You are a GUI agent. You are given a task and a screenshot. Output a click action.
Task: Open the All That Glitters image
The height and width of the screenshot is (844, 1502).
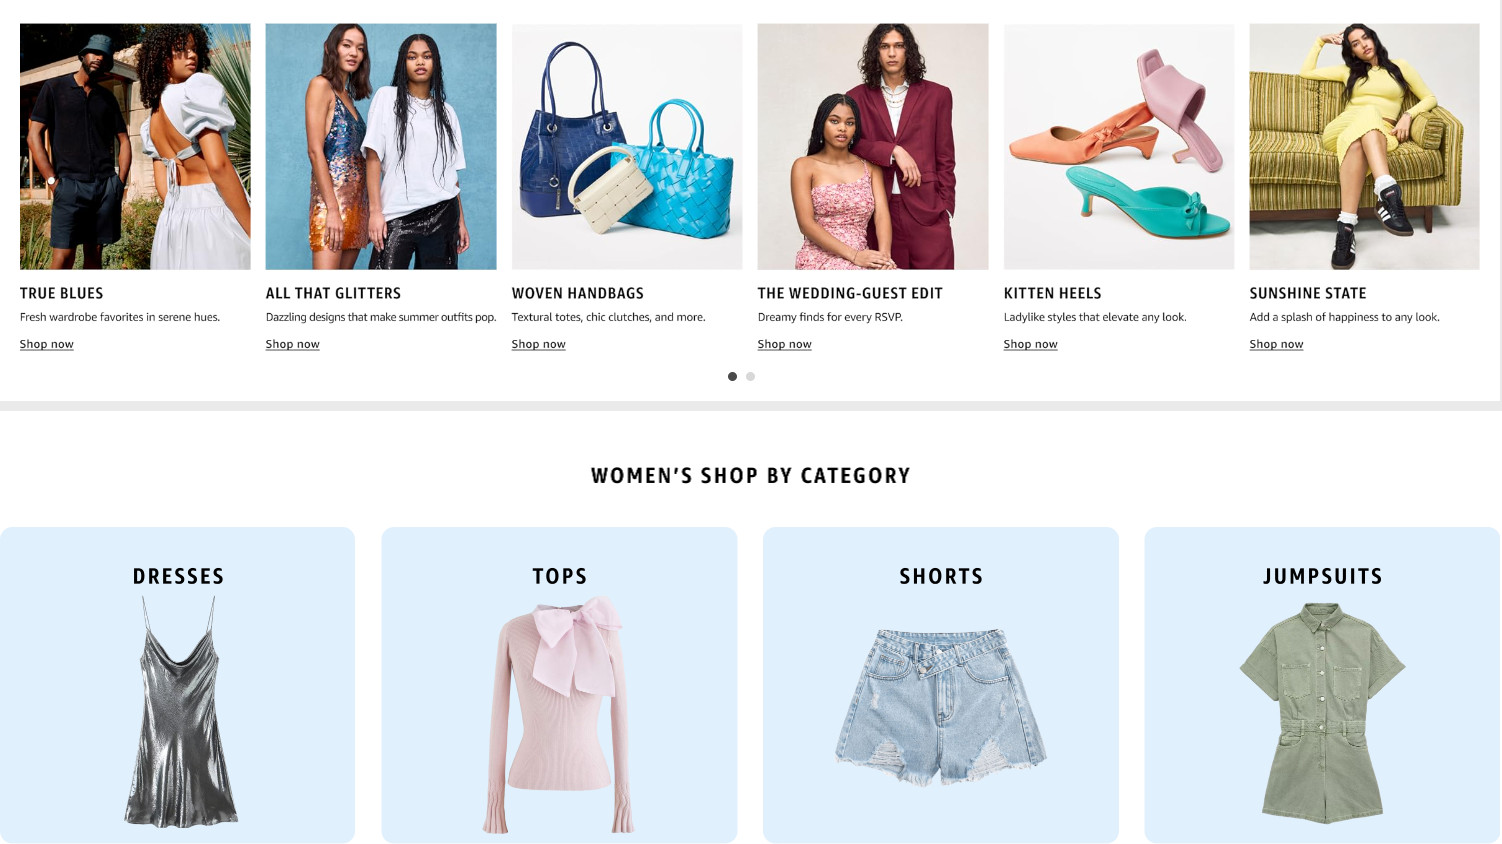click(x=381, y=146)
